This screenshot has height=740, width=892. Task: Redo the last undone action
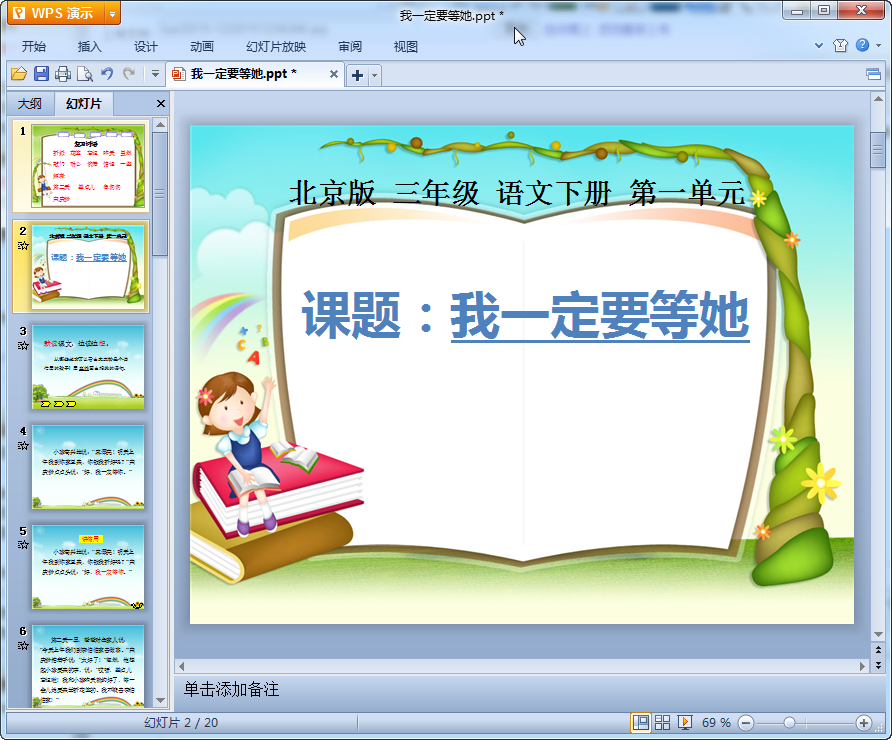[129, 74]
